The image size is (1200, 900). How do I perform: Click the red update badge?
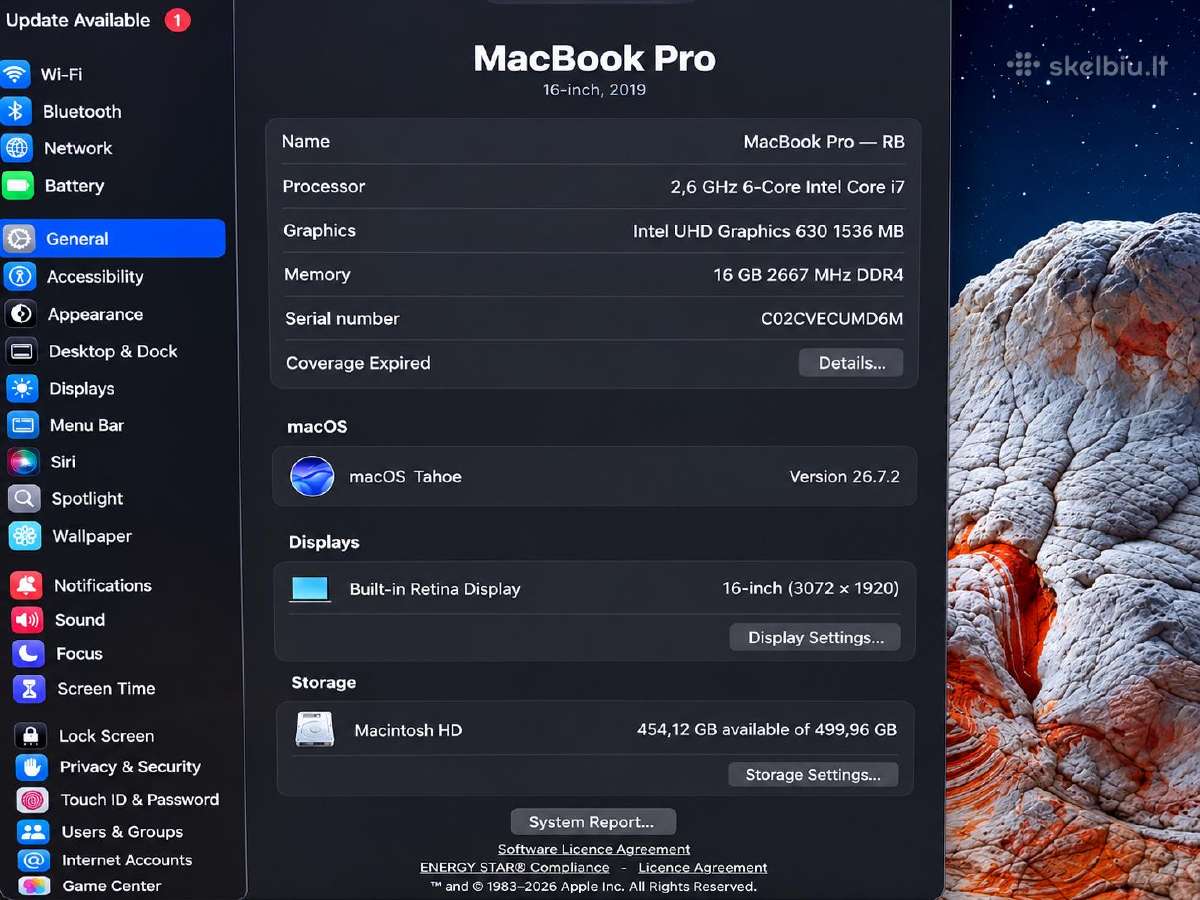177,20
